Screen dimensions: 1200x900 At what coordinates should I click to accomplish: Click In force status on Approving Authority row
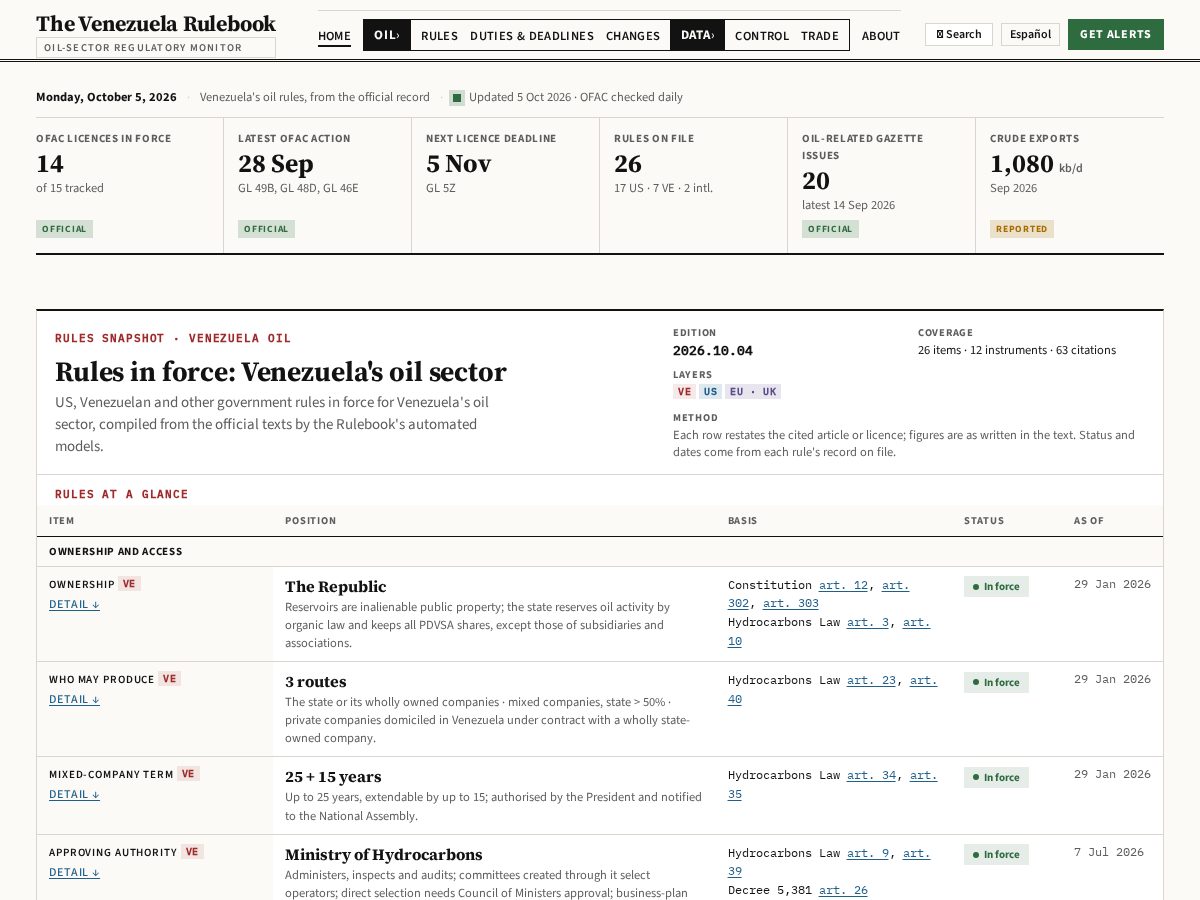coord(996,855)
